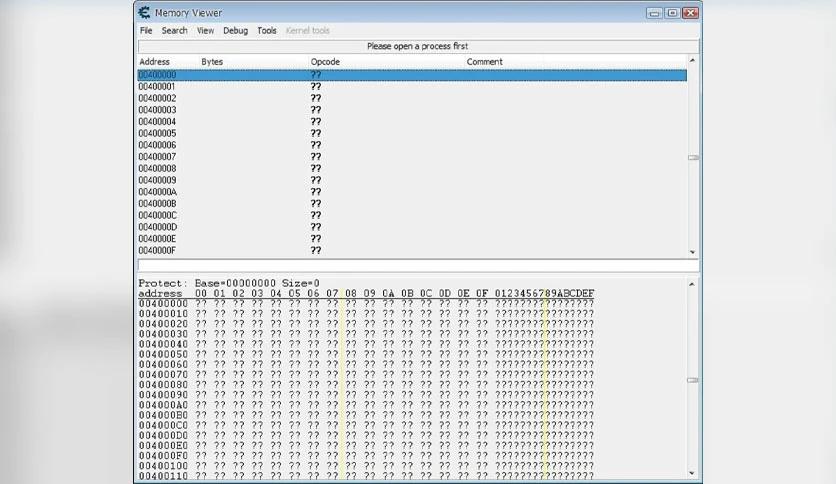Open the Tools menu
The width and height of the screenshot is (836, 484).
pyautogui.click(x=267, y=31)
